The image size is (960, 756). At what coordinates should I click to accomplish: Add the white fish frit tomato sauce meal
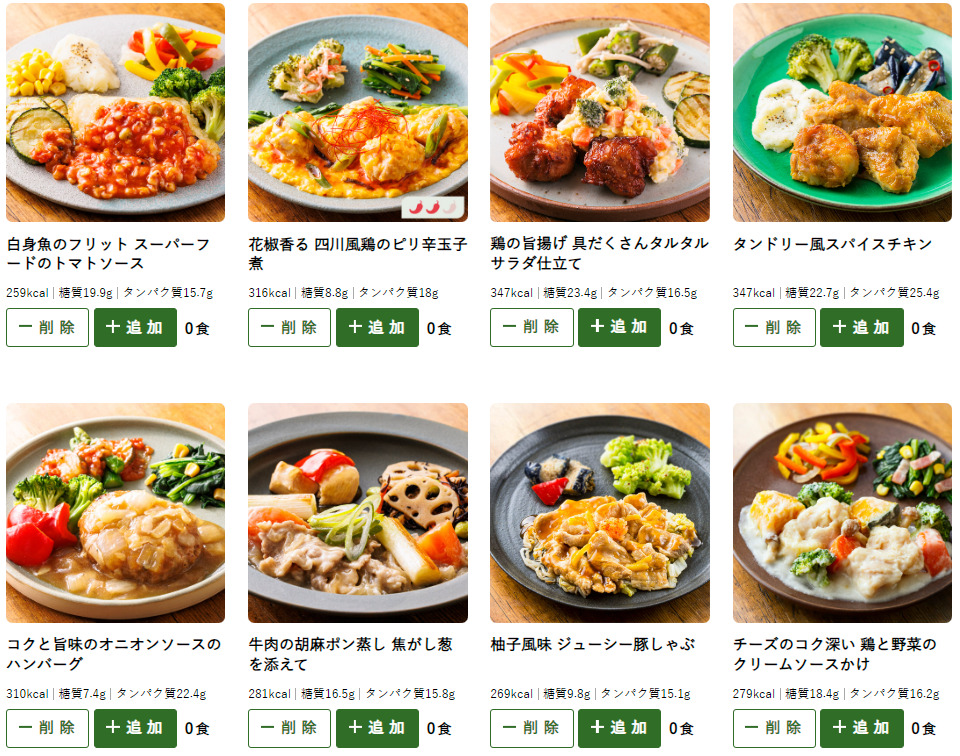click(135, 327)
